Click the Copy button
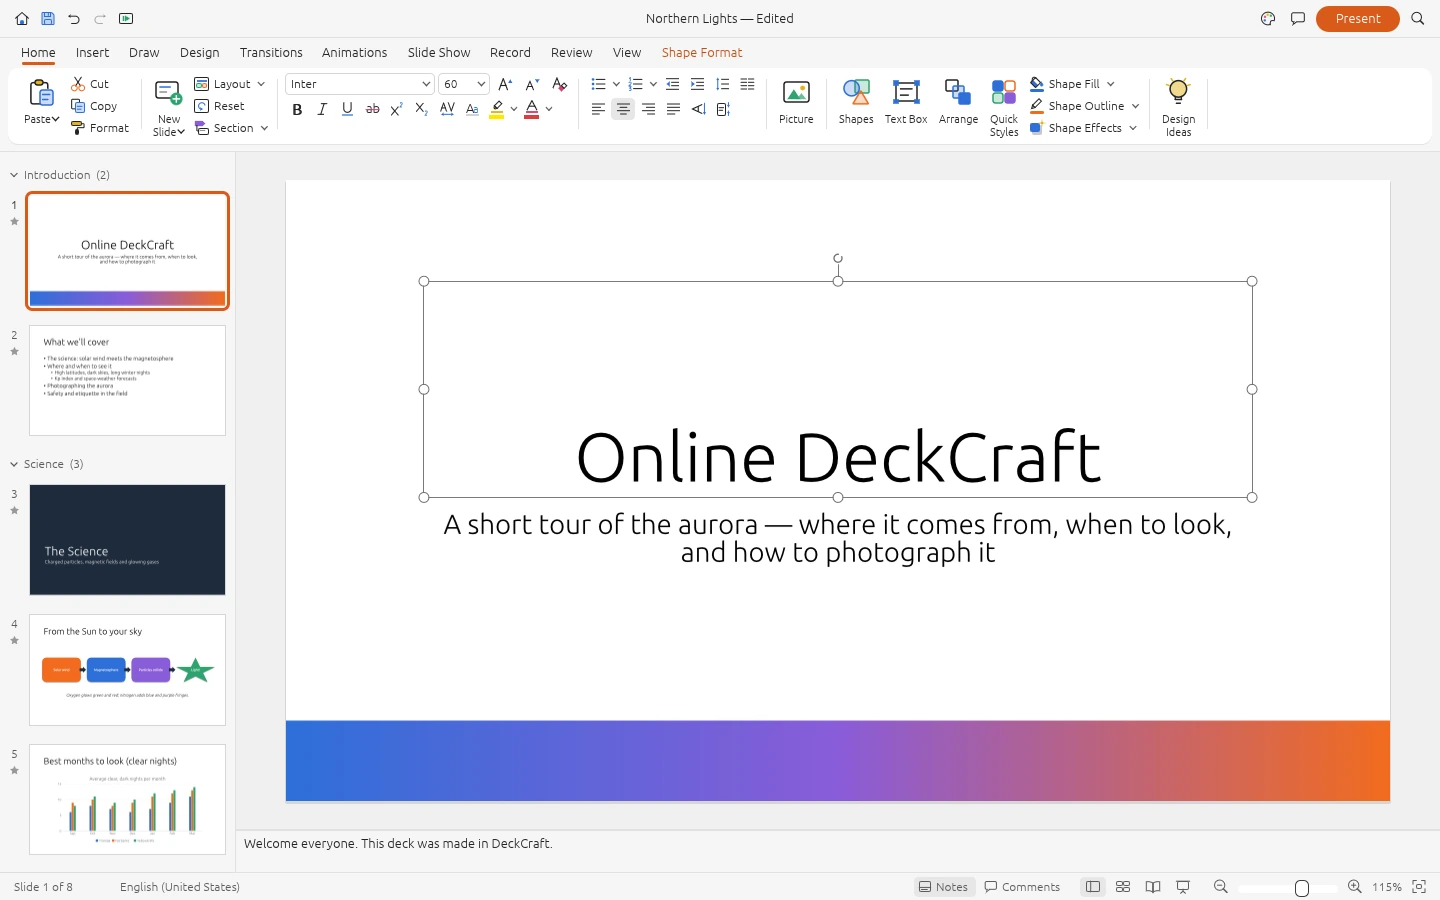The height and width of the screenshot is (900, 1440). (x=94, y=106)
